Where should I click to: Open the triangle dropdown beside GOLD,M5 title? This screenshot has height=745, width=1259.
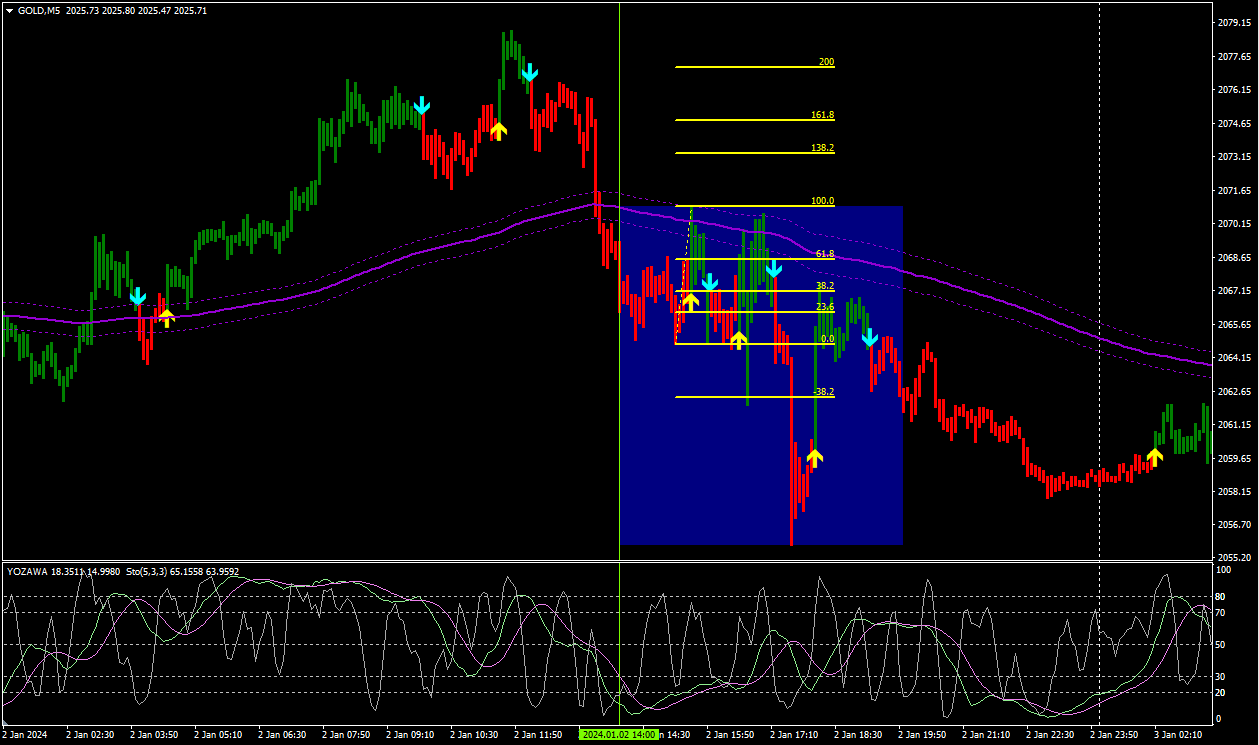point(9,11)
